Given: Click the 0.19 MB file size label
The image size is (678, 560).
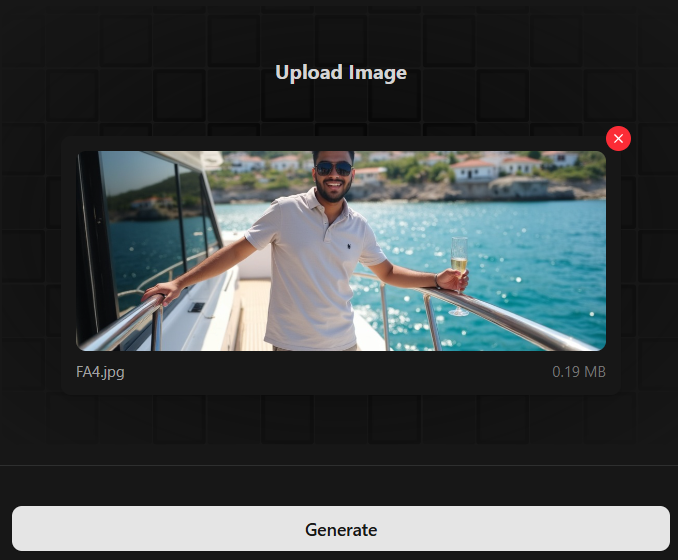Looking at the screenshot, I should pyautogui.click(x=578, y=373).
